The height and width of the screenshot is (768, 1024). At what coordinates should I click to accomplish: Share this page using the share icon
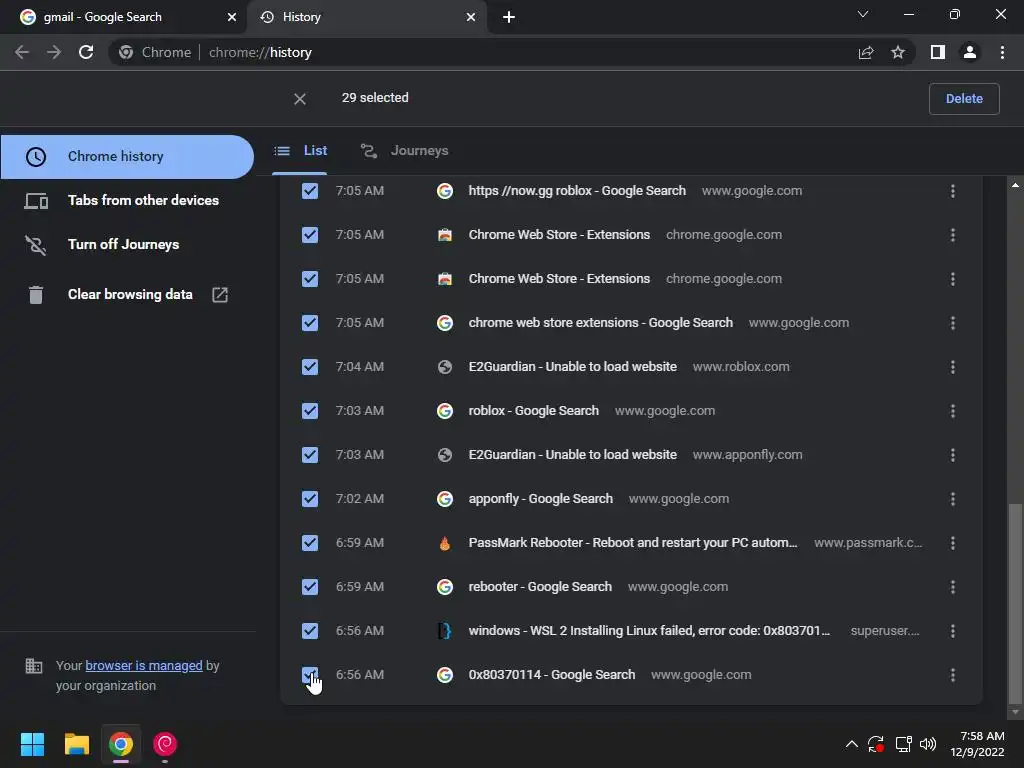point(866,52)
